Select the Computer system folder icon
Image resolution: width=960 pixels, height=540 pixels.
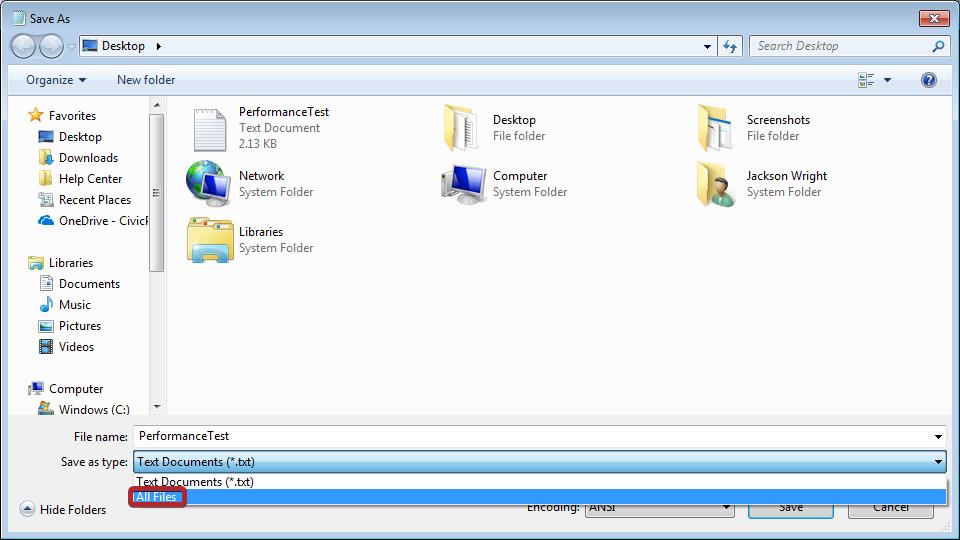[x=463, y=184]
